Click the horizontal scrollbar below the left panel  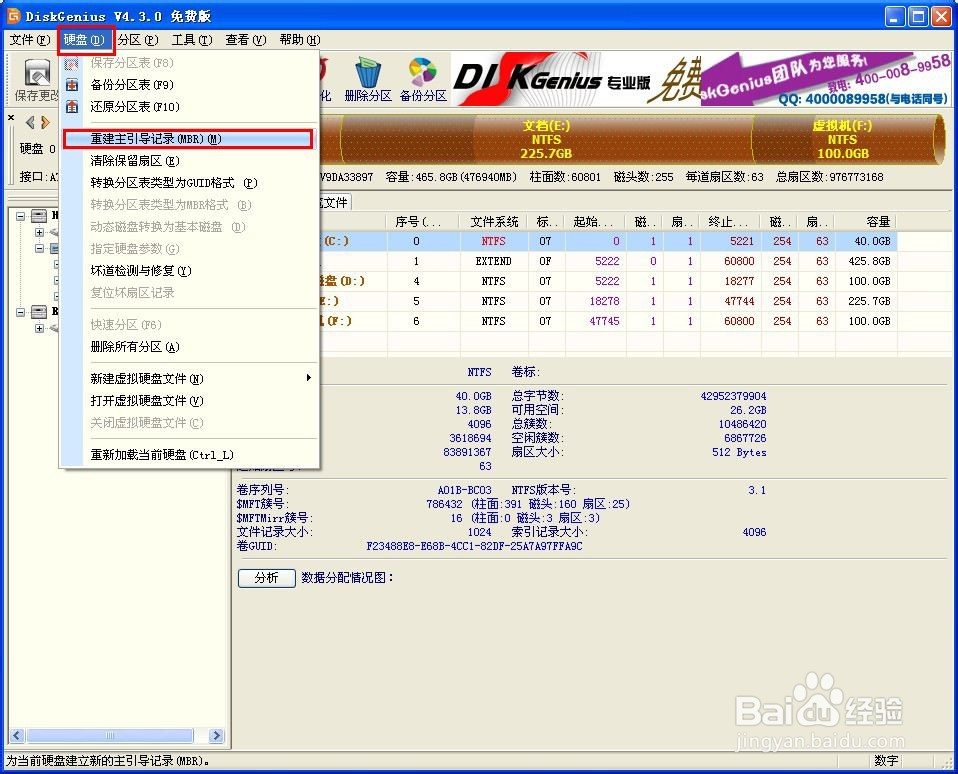click(x=110, y=735)
